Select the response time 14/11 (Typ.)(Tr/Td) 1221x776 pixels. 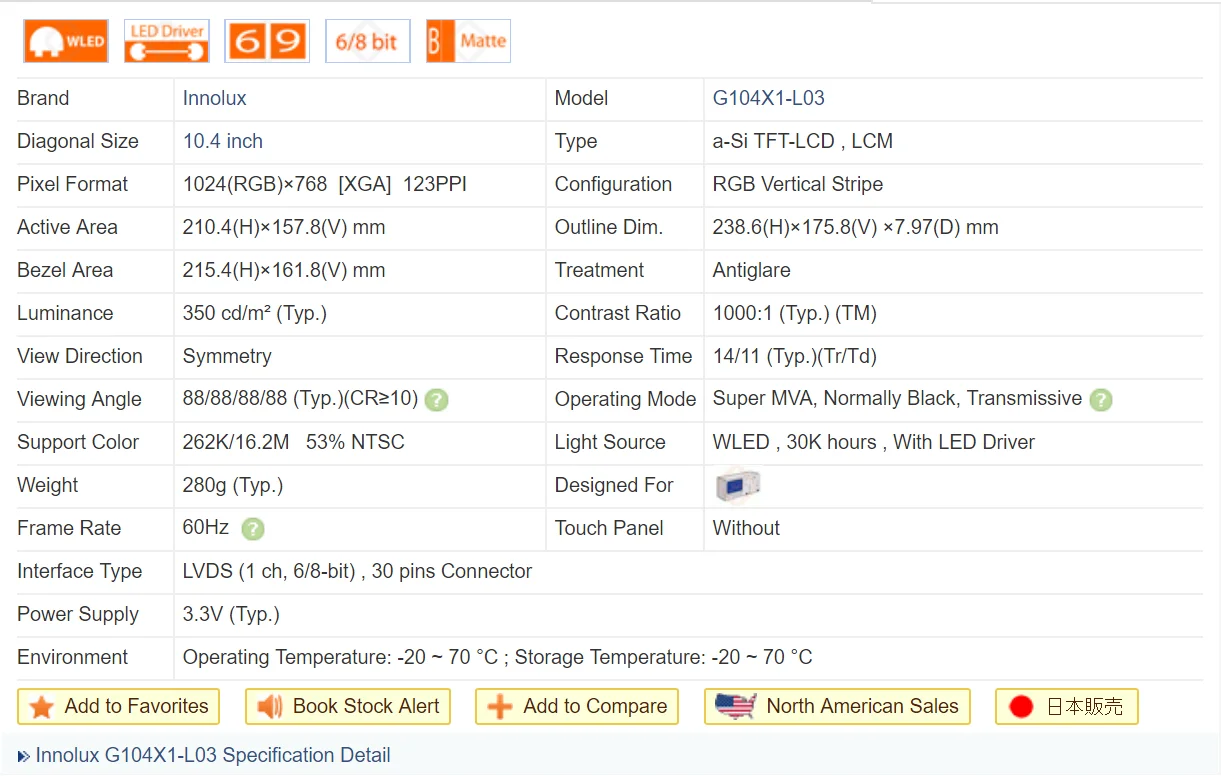point(795,356)
